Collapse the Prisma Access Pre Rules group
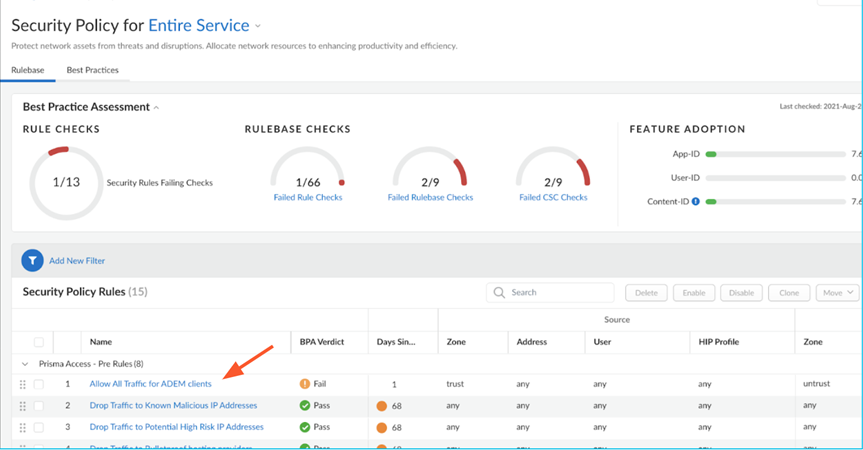The height and width of the screenshot is (450, 863). (x=25, y=364)
